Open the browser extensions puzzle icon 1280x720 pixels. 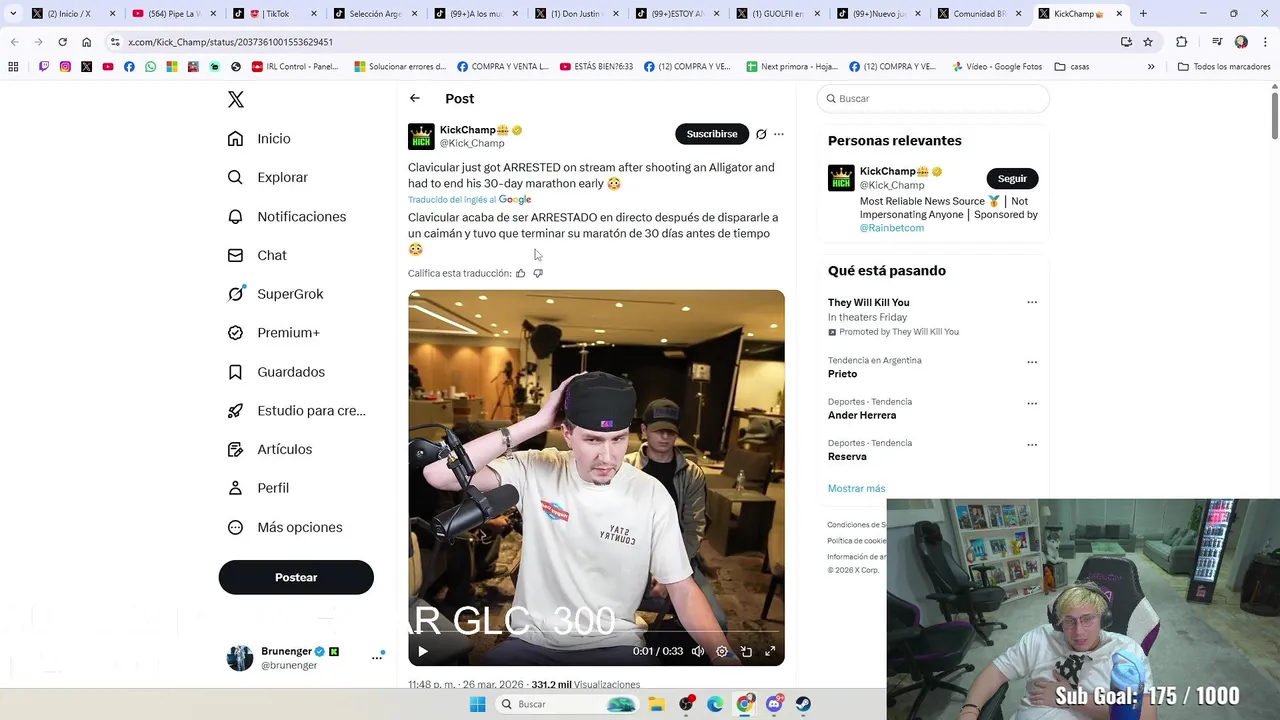tap(1181, 42)
